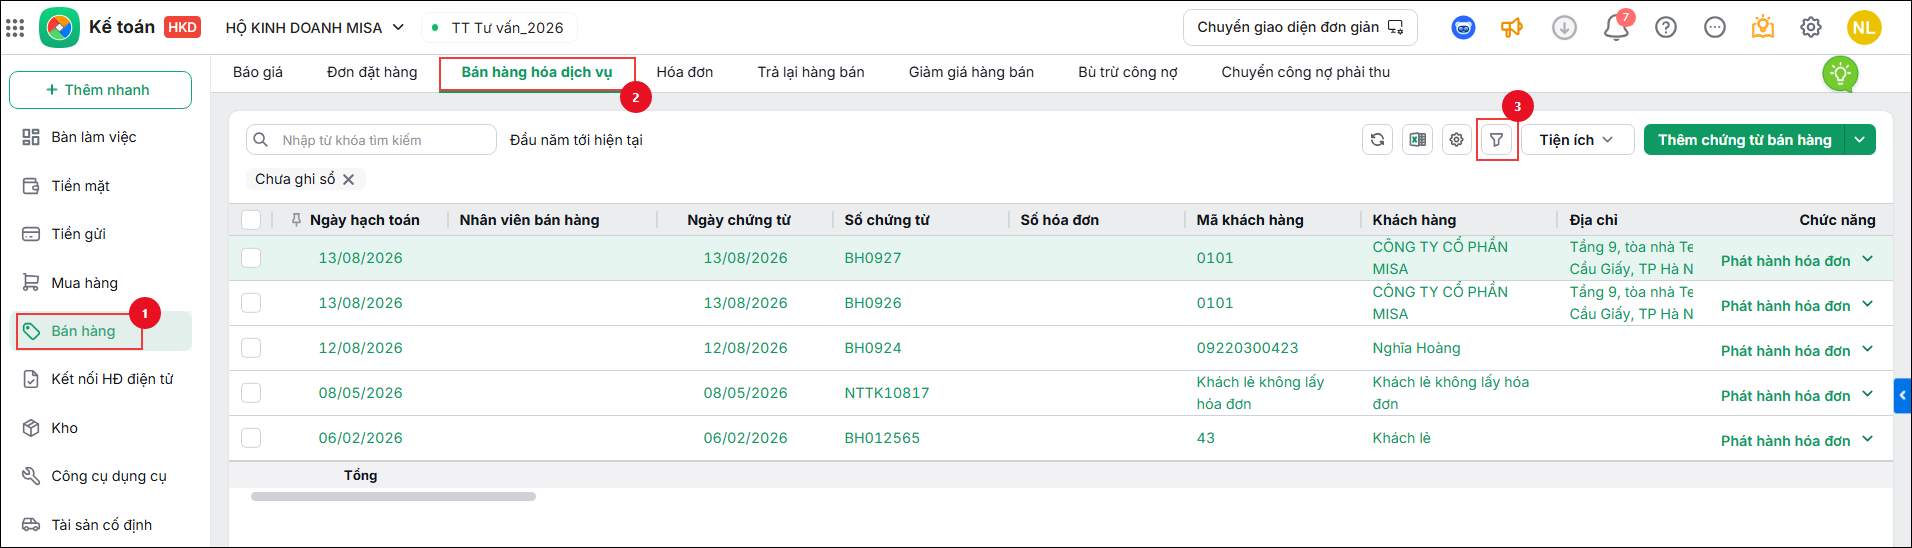Screen dimensions: 1912x548
Task: Open the Tiện ích dropdown
Action: coord(1577,140)
